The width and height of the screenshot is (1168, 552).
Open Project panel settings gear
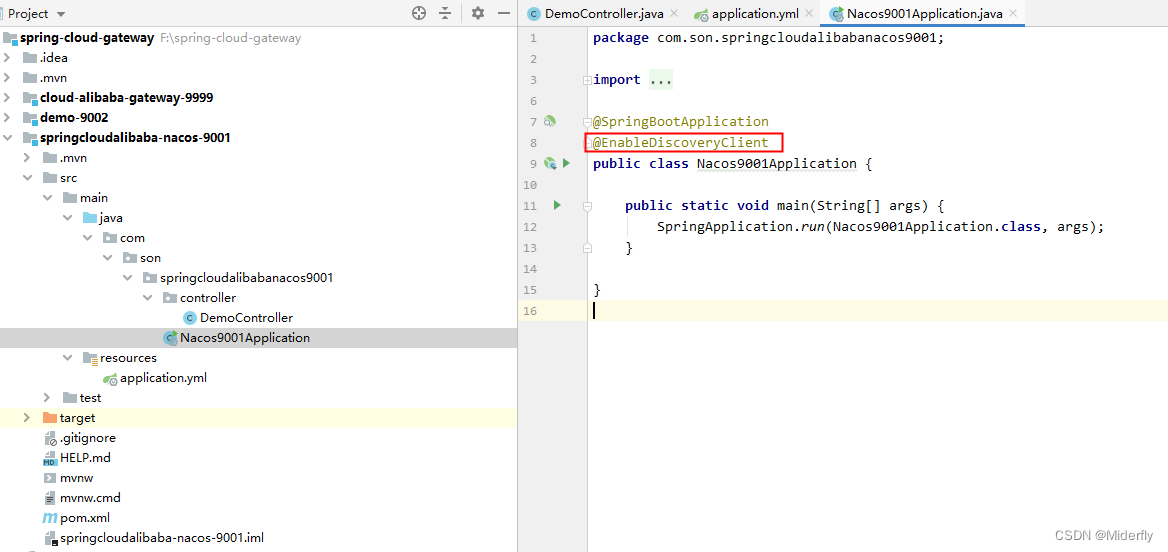pyautogui.click(x=478, y=13)
